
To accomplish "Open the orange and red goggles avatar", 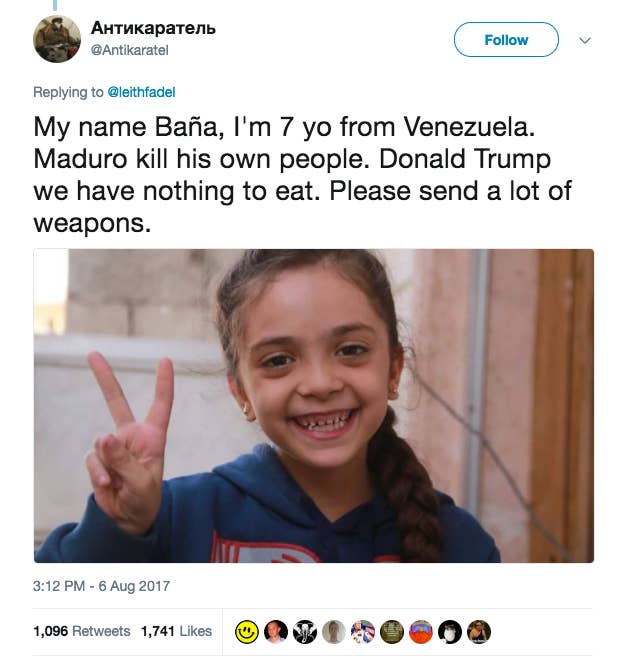I will 420,632.
